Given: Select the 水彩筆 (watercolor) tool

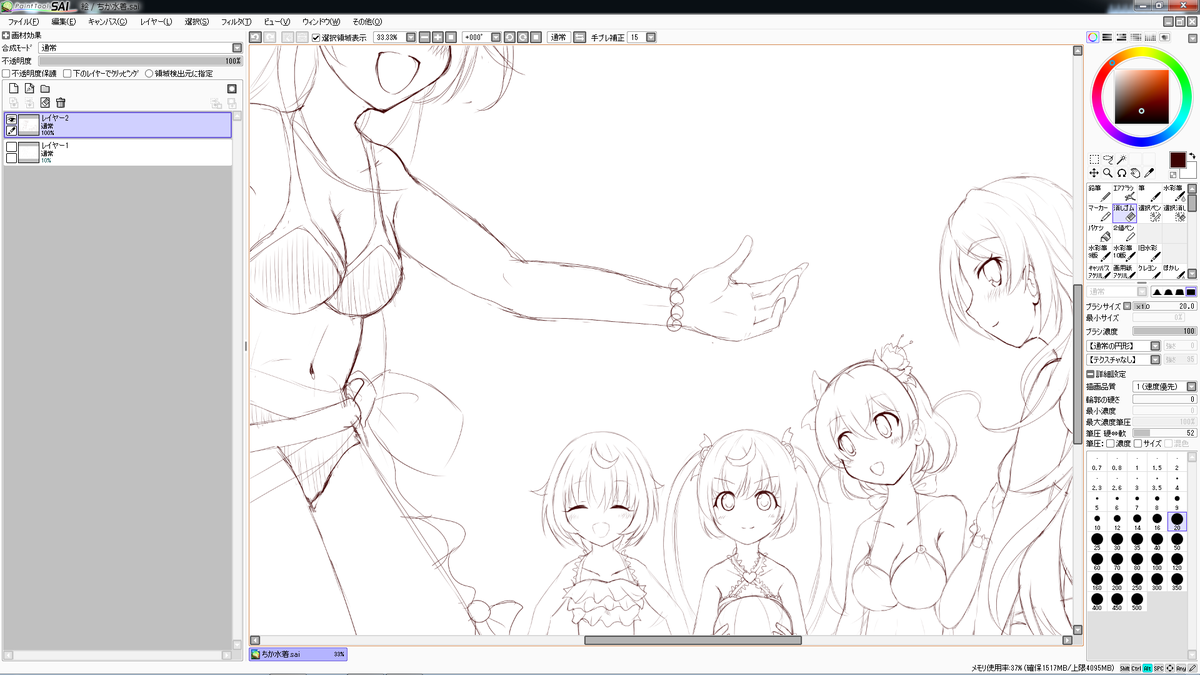Looking at the screenshot, I should point(1173,192).
